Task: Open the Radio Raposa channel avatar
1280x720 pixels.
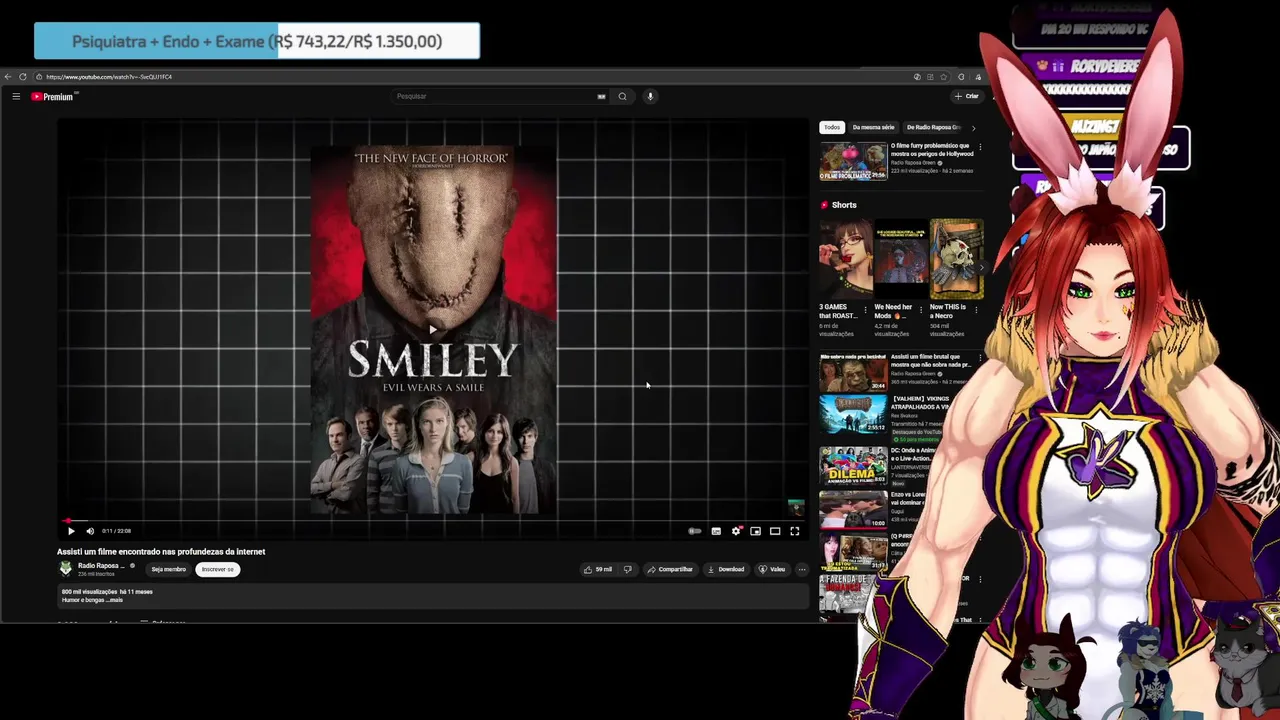Action: [x=66, y=569]
